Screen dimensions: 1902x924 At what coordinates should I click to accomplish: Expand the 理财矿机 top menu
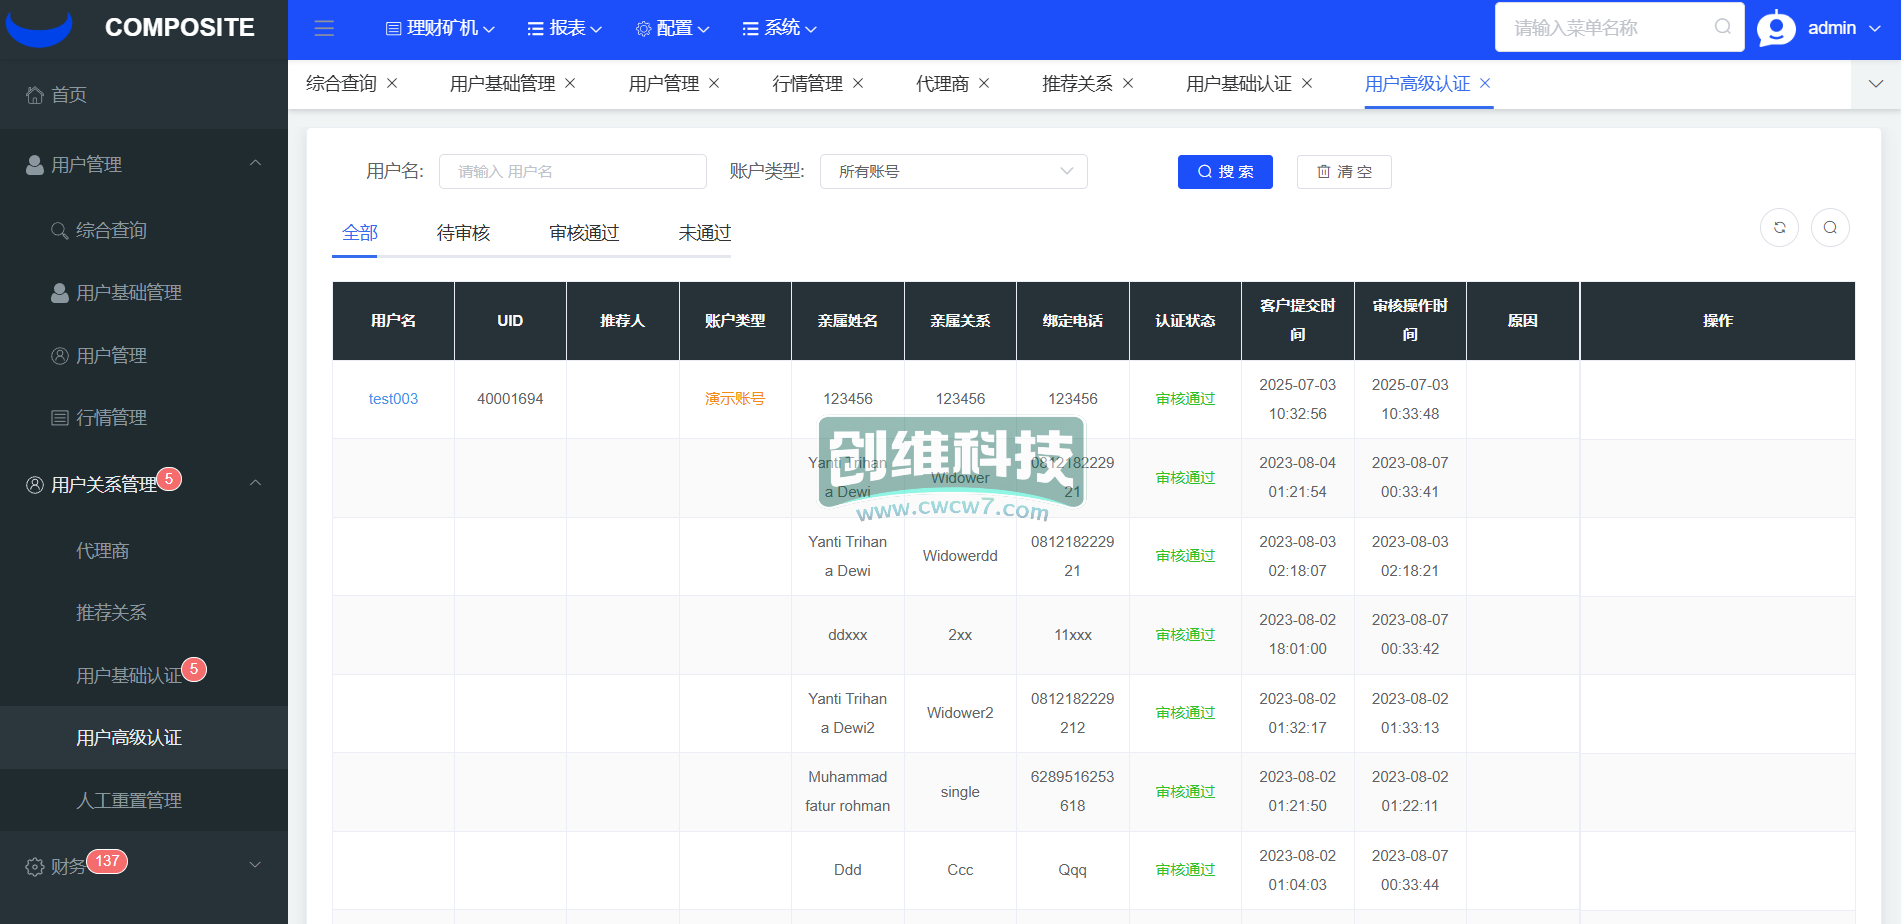click(440, 29)
